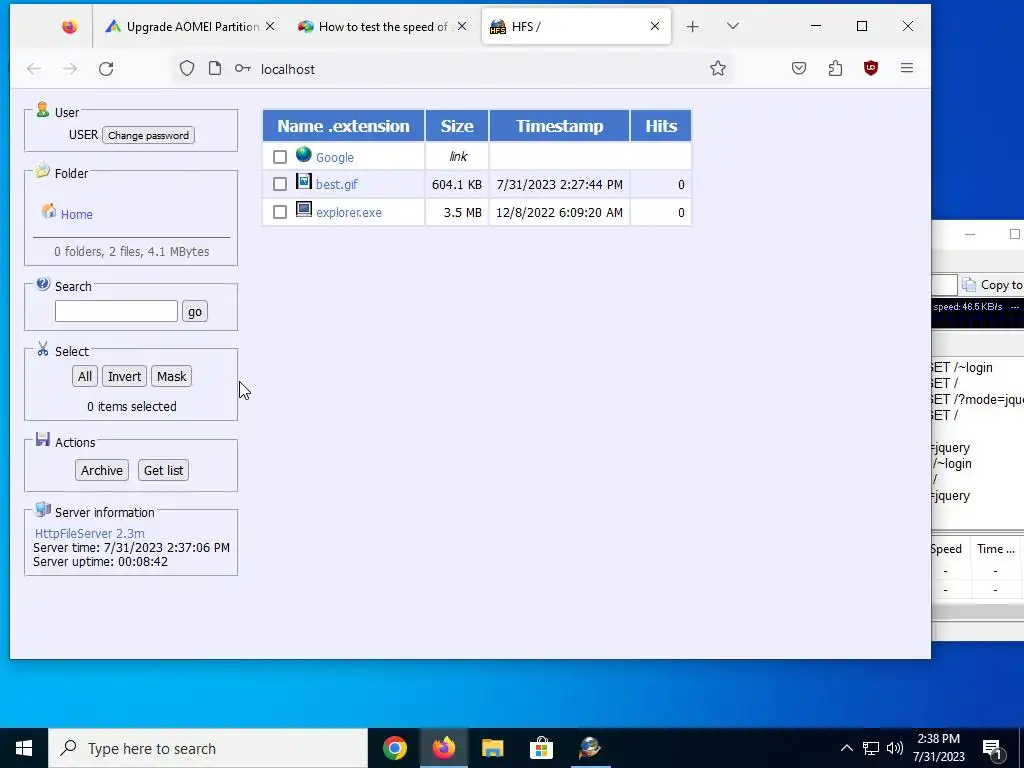Tick the checkbox for best.gif
Screen dimensions: 1024x768
pos(280,185)
